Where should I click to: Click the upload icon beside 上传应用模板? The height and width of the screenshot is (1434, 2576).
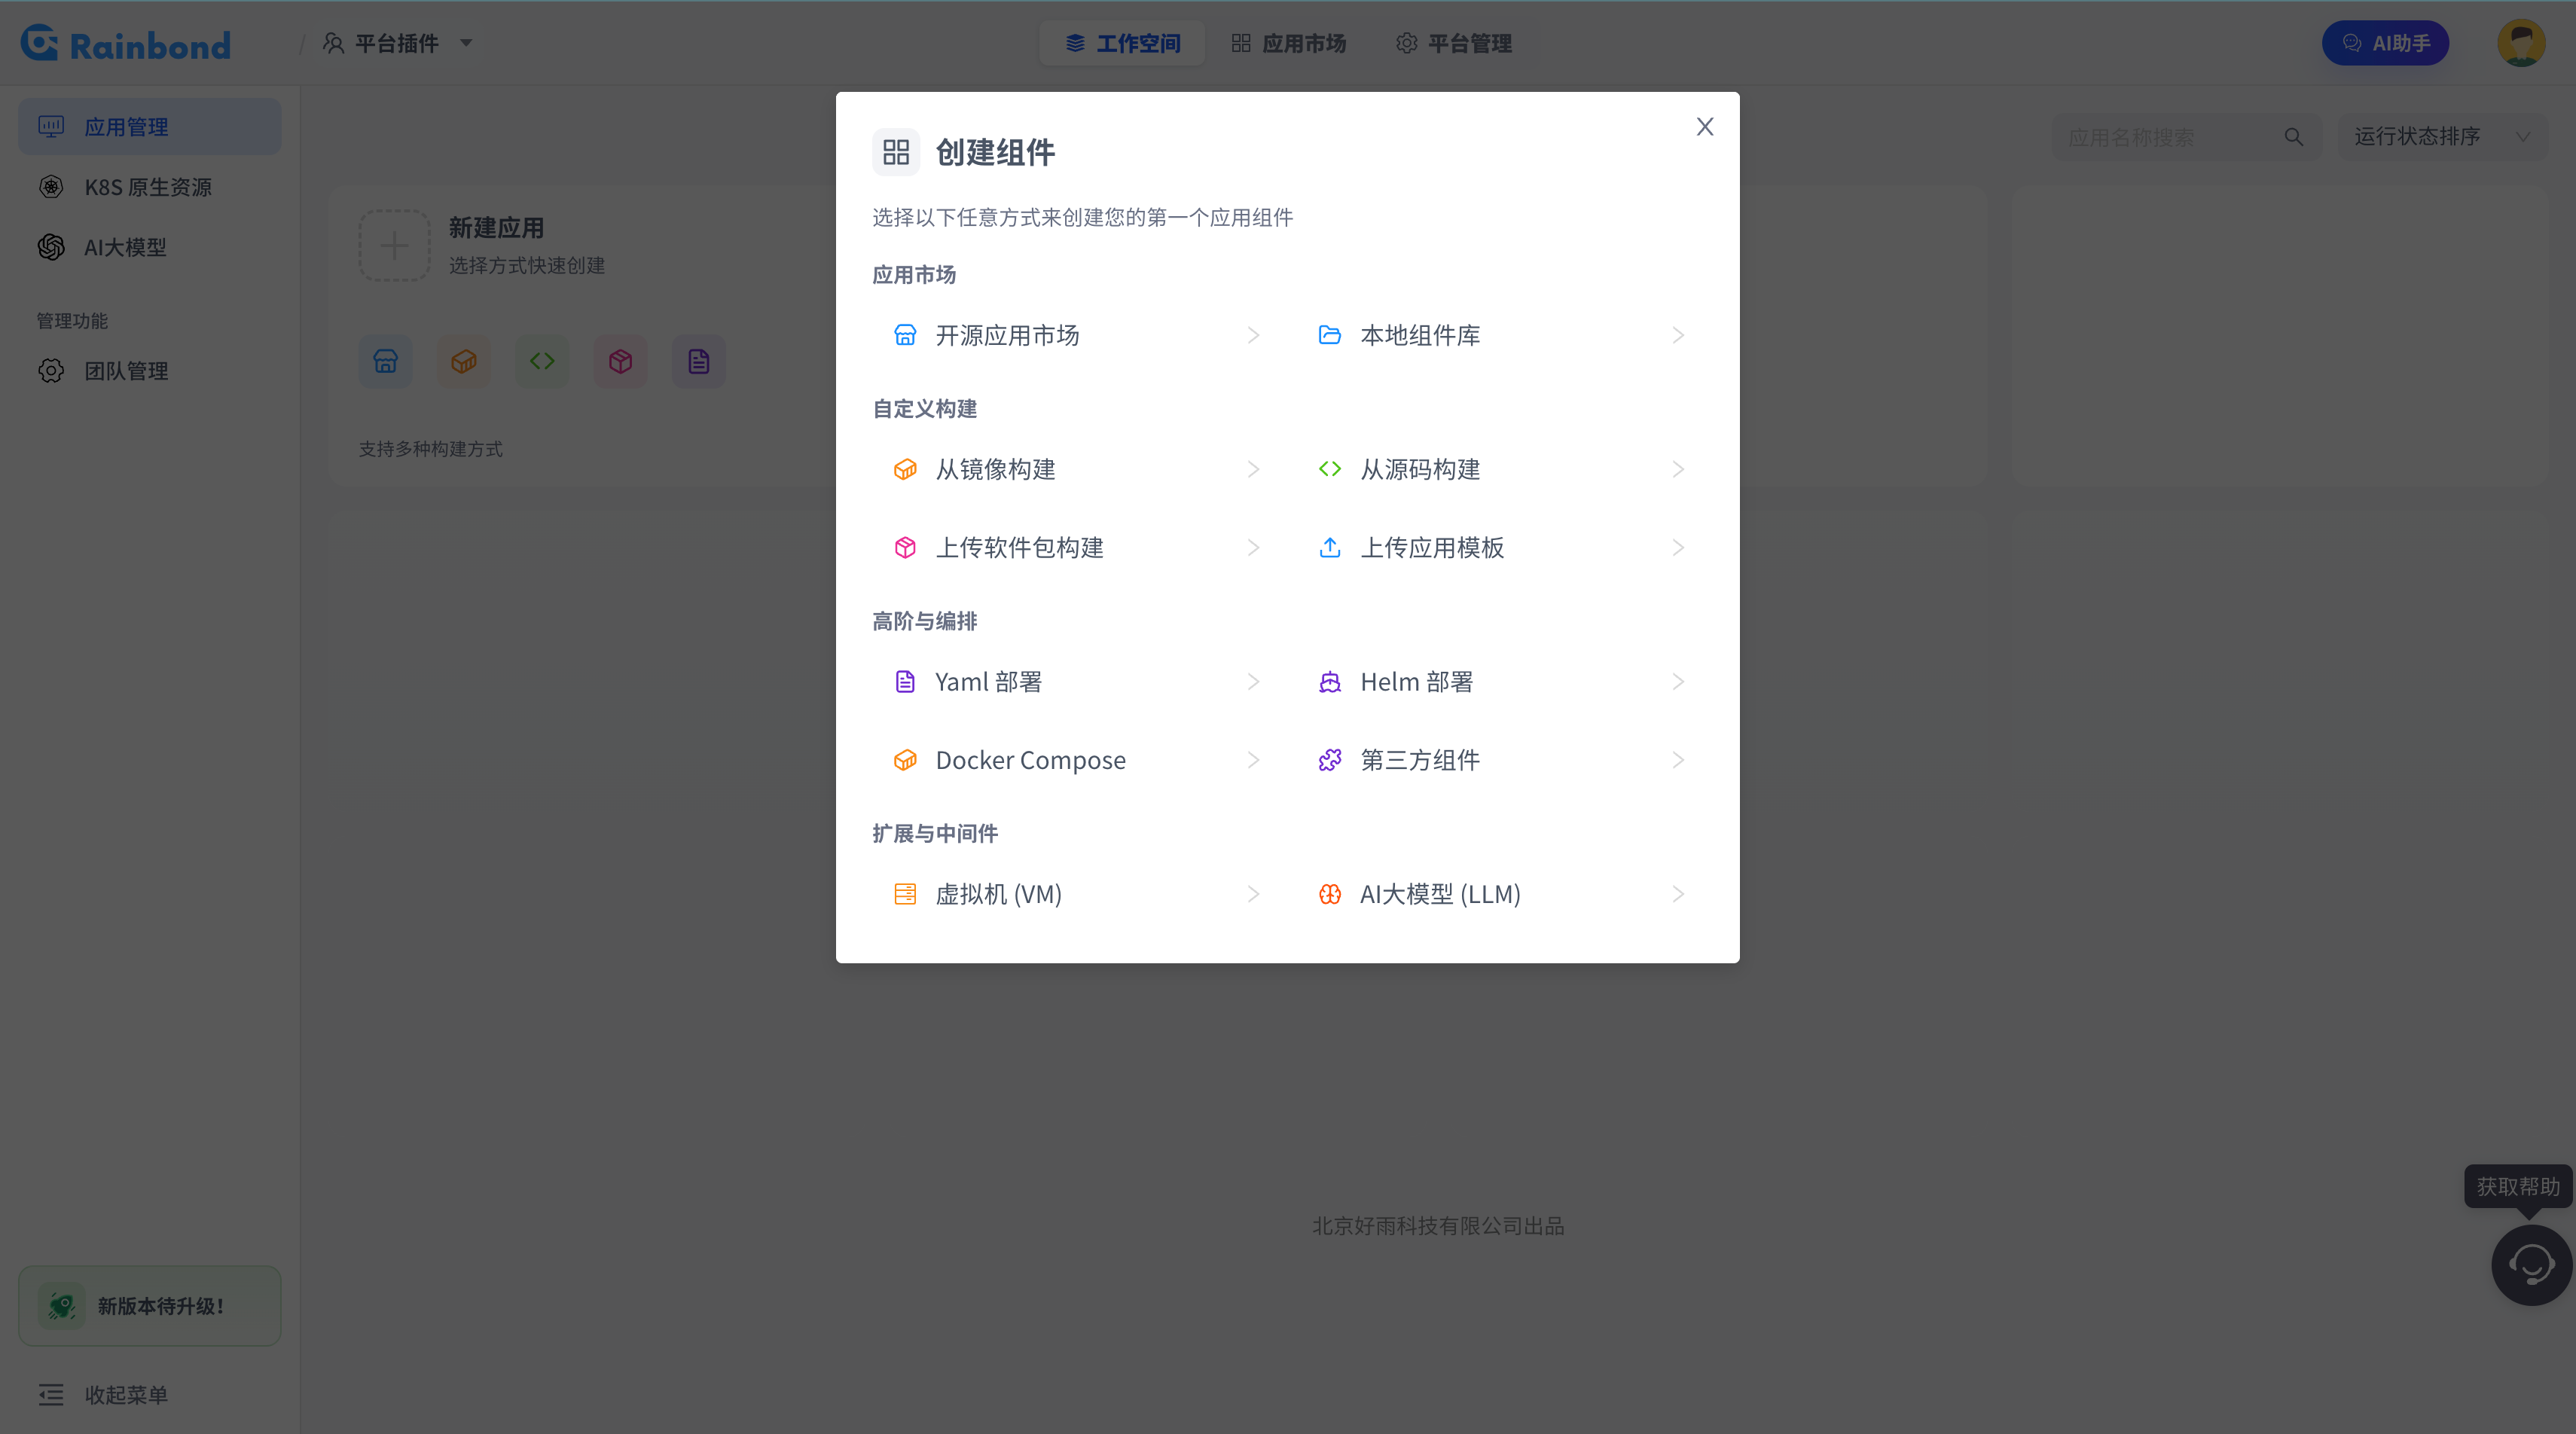1329,547
